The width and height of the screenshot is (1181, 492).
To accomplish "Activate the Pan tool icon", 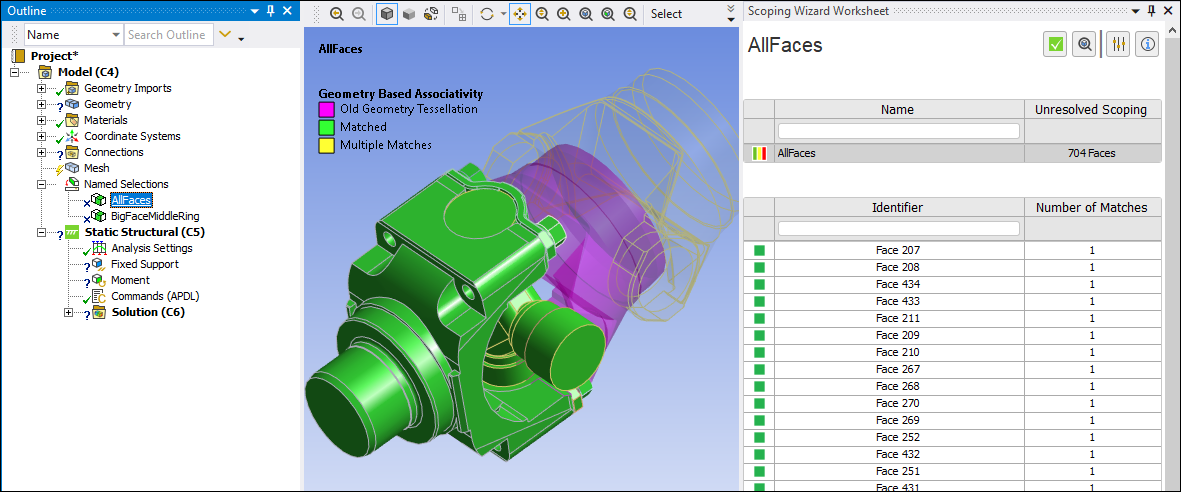I will (520, 14).
